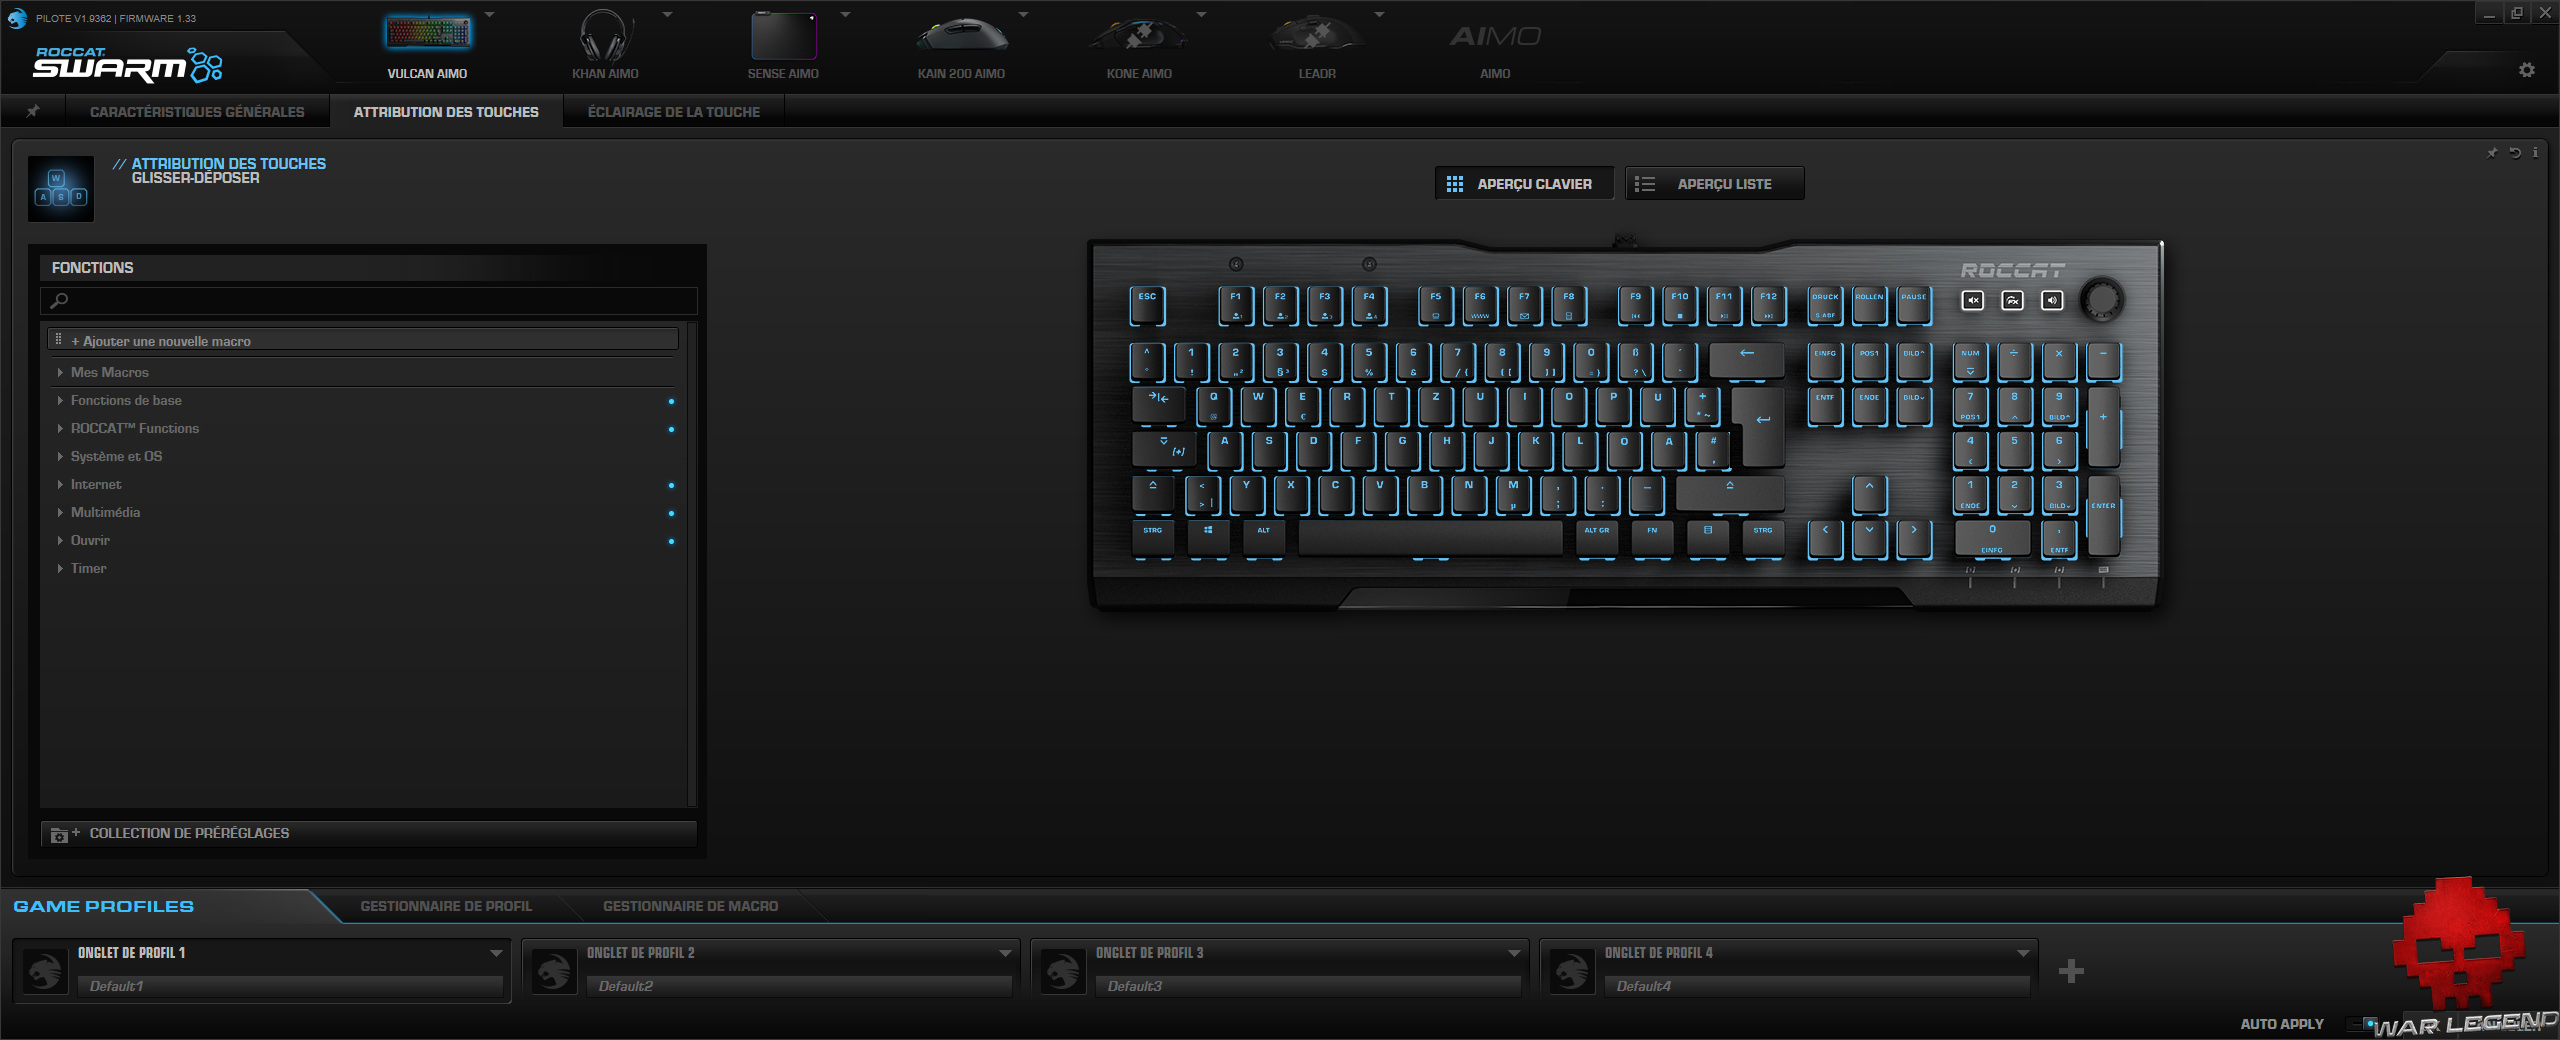Select the FN key on keyboard preview

1652,538
